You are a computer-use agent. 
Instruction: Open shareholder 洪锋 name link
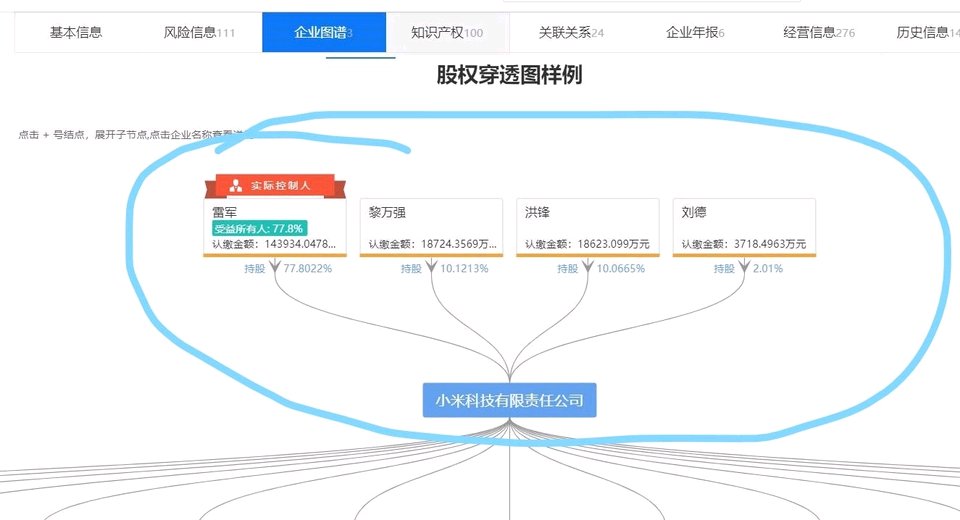click(537, 213)
